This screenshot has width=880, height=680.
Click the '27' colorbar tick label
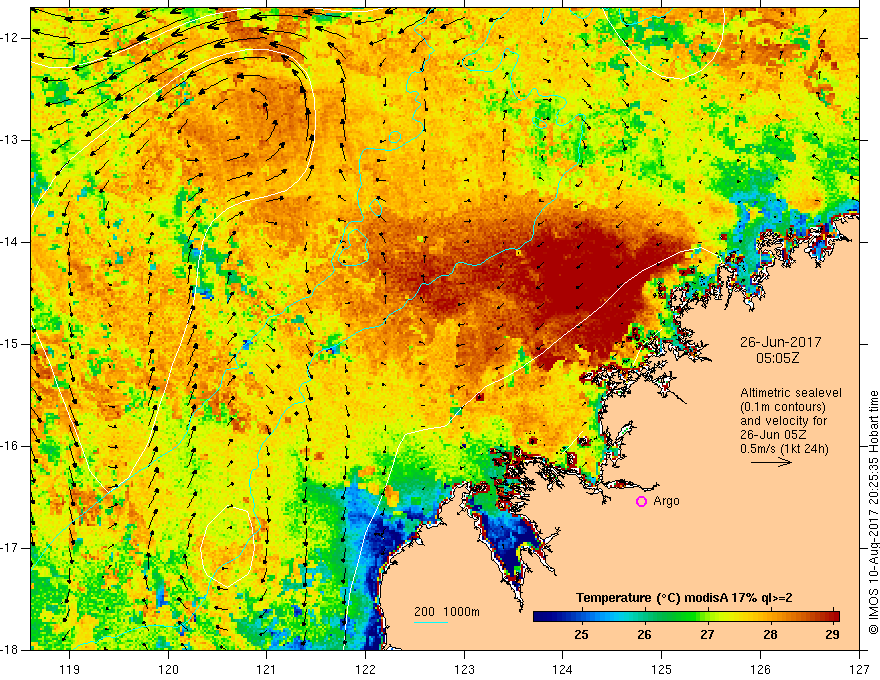pyautogui.click(x=707, y=635)
